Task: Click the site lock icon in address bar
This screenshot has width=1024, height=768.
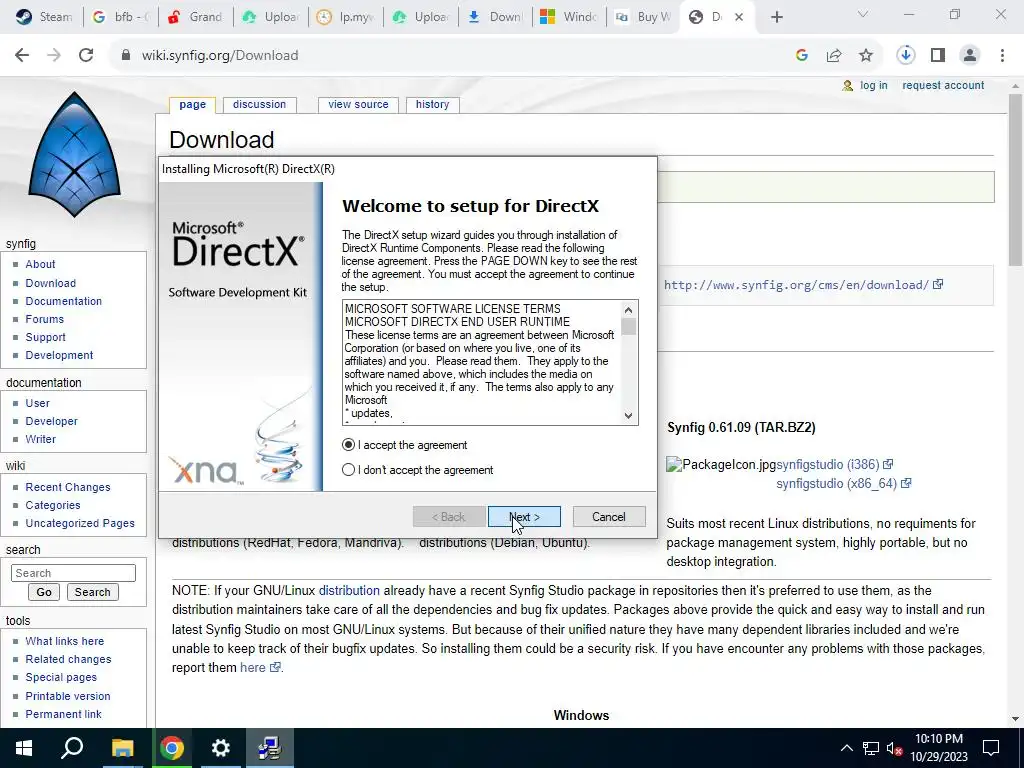Action: coord(125,56)
